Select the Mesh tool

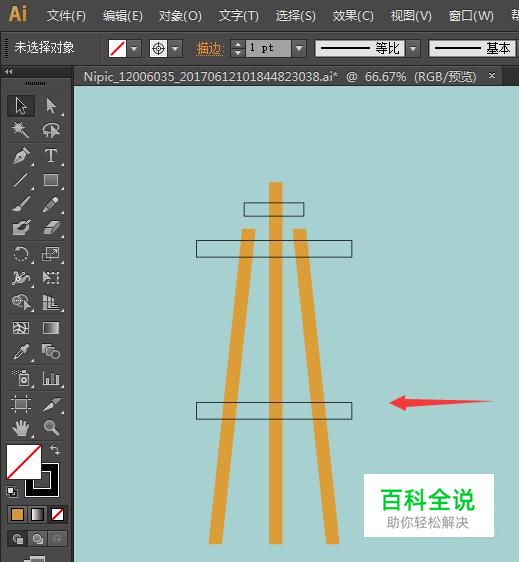click(21, 328)
